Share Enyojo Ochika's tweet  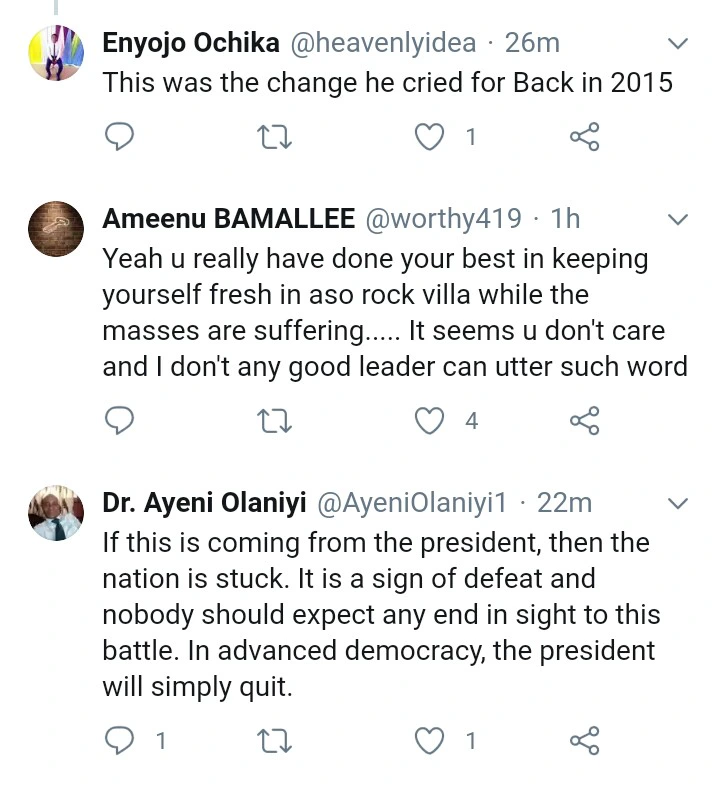pyautogui.click(x=585, y=137)
